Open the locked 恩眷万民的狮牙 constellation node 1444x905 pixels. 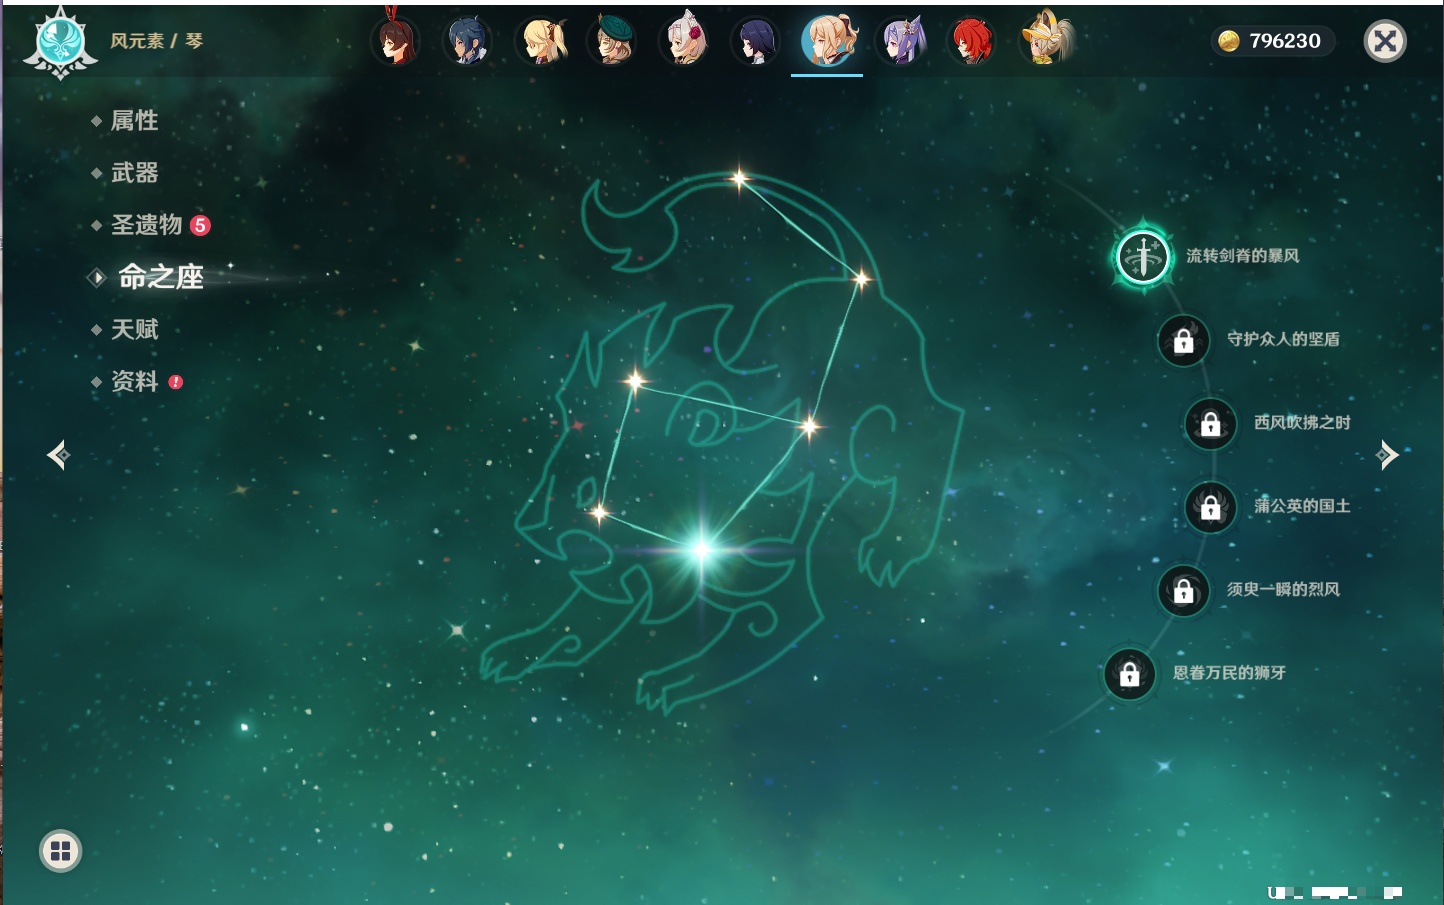click(1130, 674)
